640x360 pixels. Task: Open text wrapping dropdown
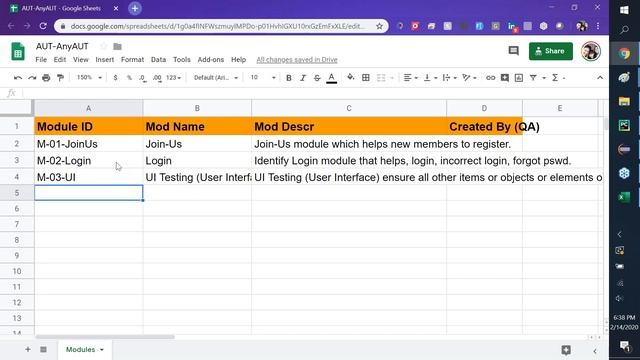pos(449,78)
